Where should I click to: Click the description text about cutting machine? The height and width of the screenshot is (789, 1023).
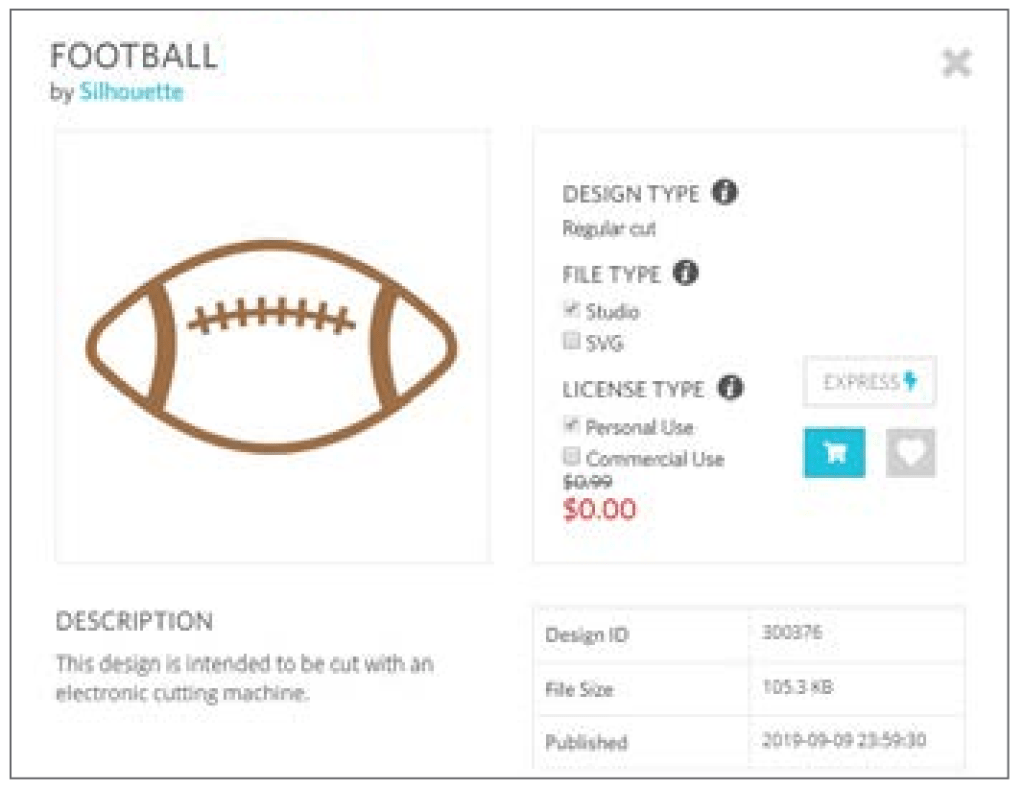click(x=245, y=677)
